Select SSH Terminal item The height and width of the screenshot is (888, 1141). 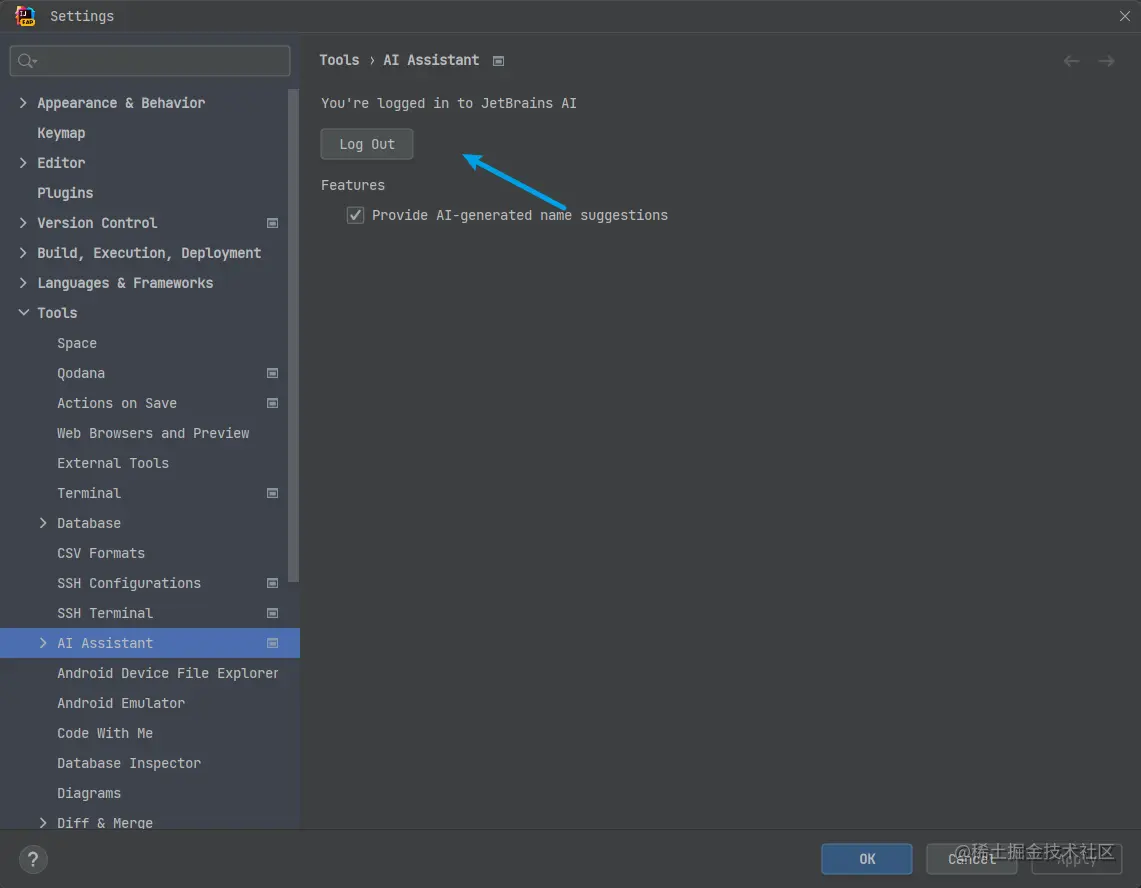(x=105, y=613)
